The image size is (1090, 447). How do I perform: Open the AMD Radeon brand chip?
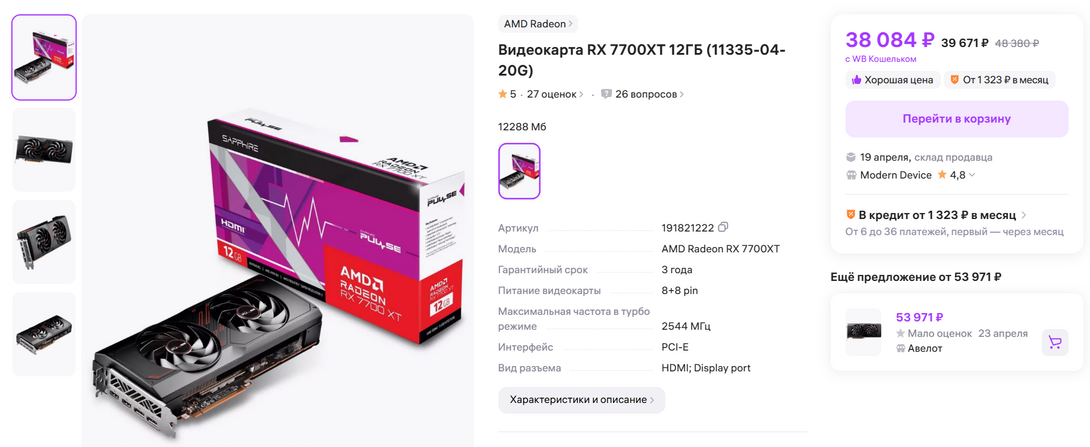[538, 24]
